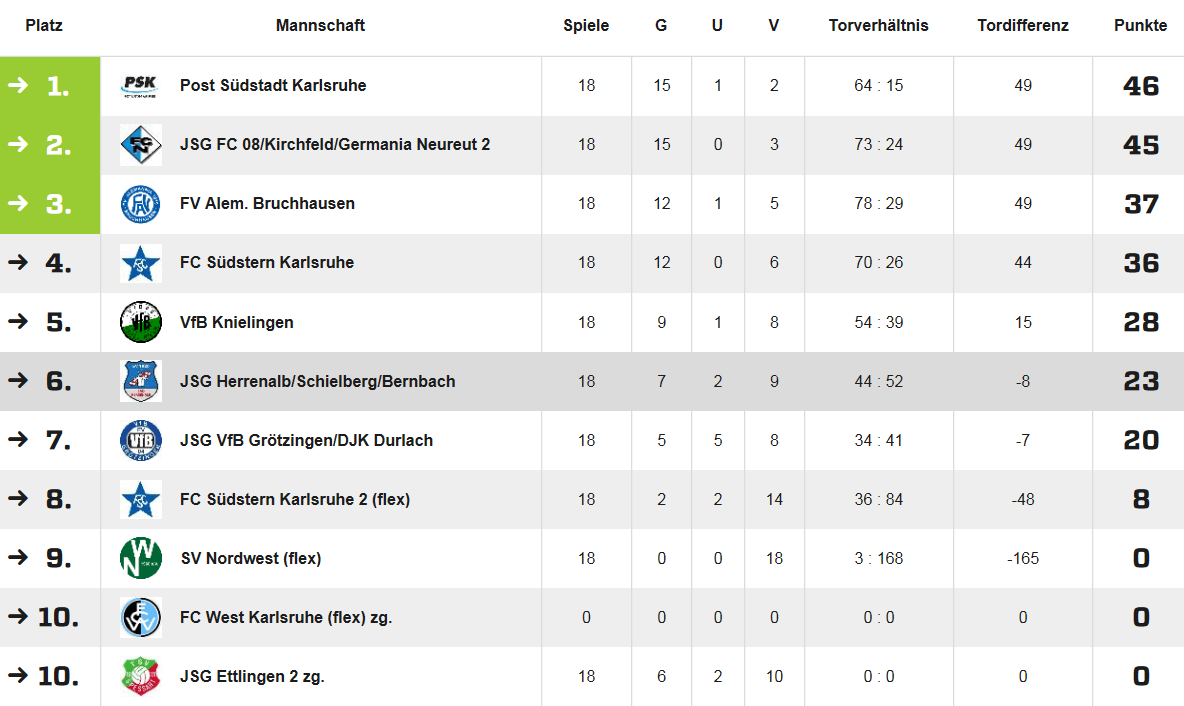Click the trend arrow beside rank 4
1184x706 pixels.
(x=17, y=262)
